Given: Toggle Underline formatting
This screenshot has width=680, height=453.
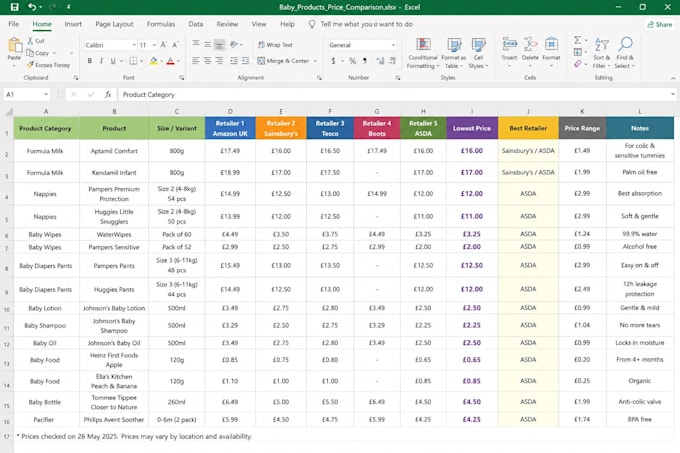Looking at the screenshot, I should [x=113, y=61].
